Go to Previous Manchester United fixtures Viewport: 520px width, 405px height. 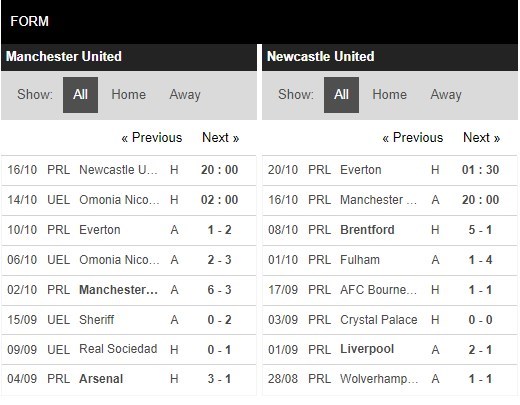click(152, 137)
